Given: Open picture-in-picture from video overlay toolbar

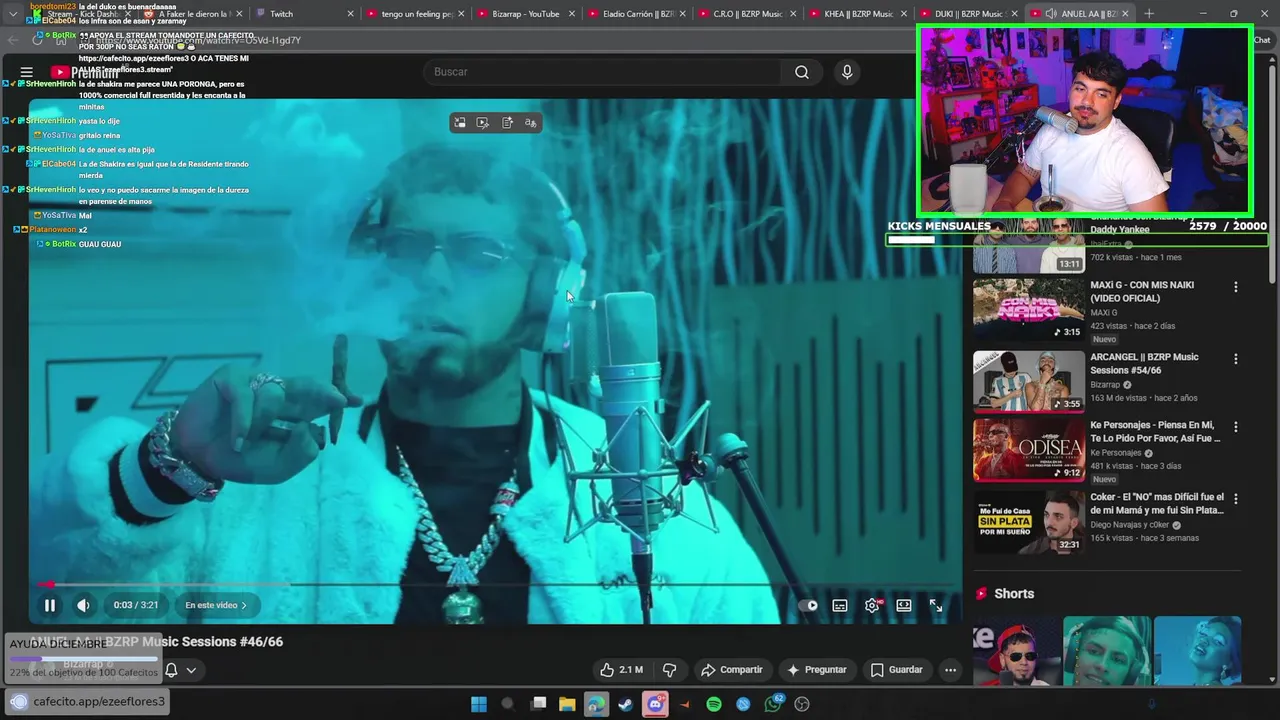Looking at the screenshot, I should tap(460, 123).
